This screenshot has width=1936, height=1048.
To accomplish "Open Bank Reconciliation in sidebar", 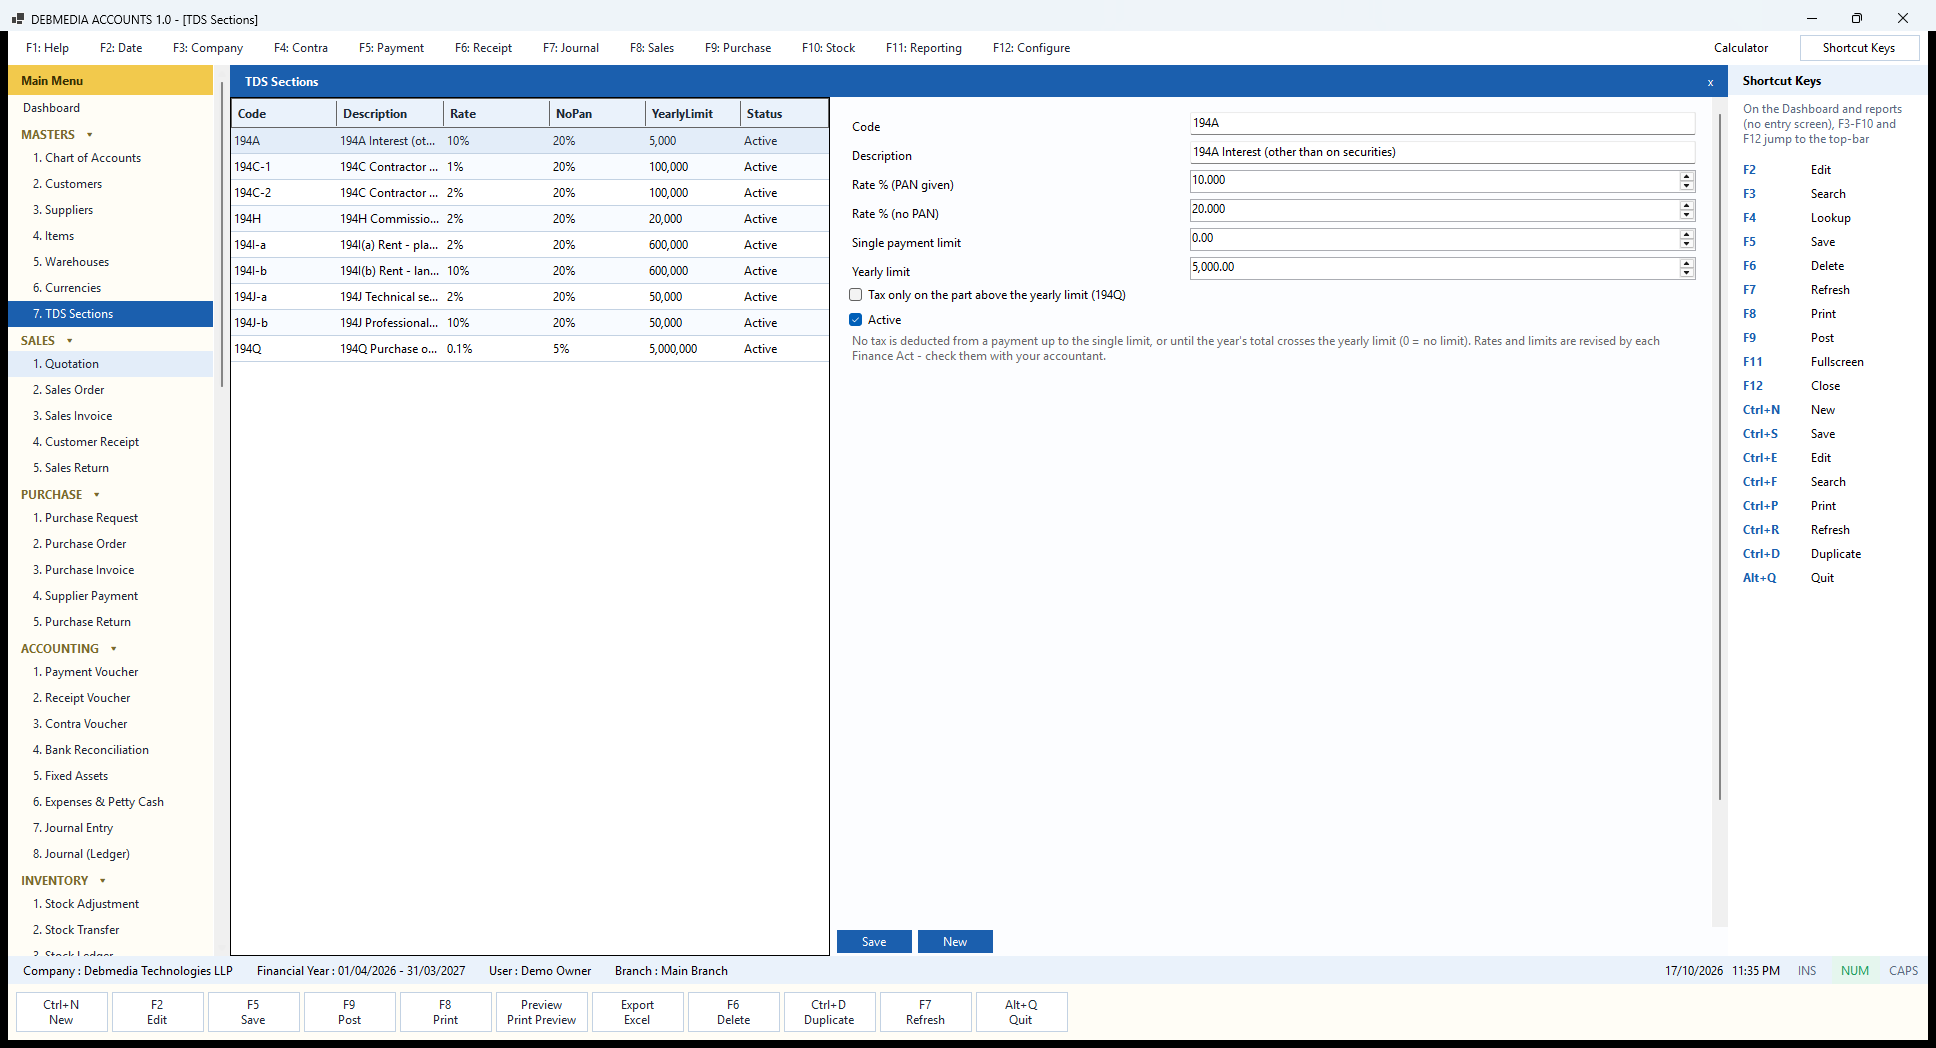I will tap(110, 750).
